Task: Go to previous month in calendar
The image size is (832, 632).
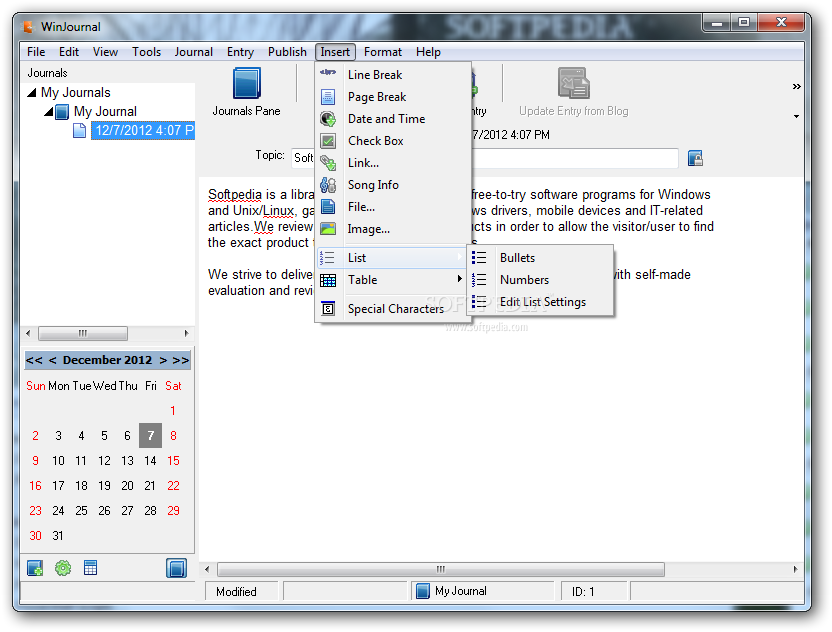Action: (x=53, y=360)
